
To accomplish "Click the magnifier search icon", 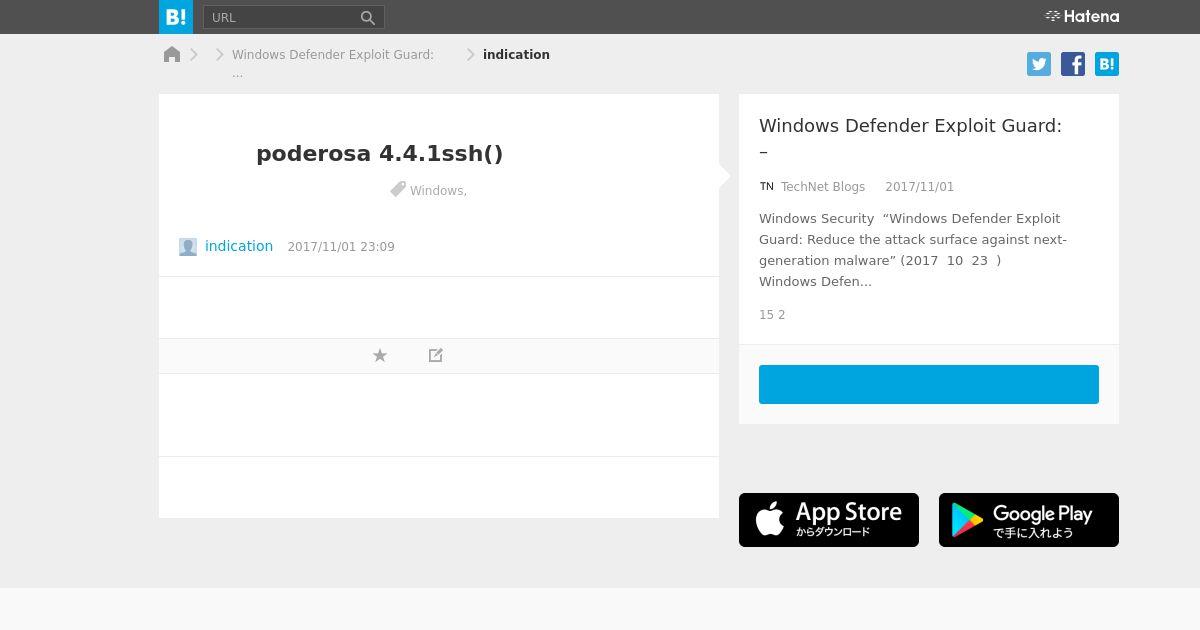I will (368, 18).
